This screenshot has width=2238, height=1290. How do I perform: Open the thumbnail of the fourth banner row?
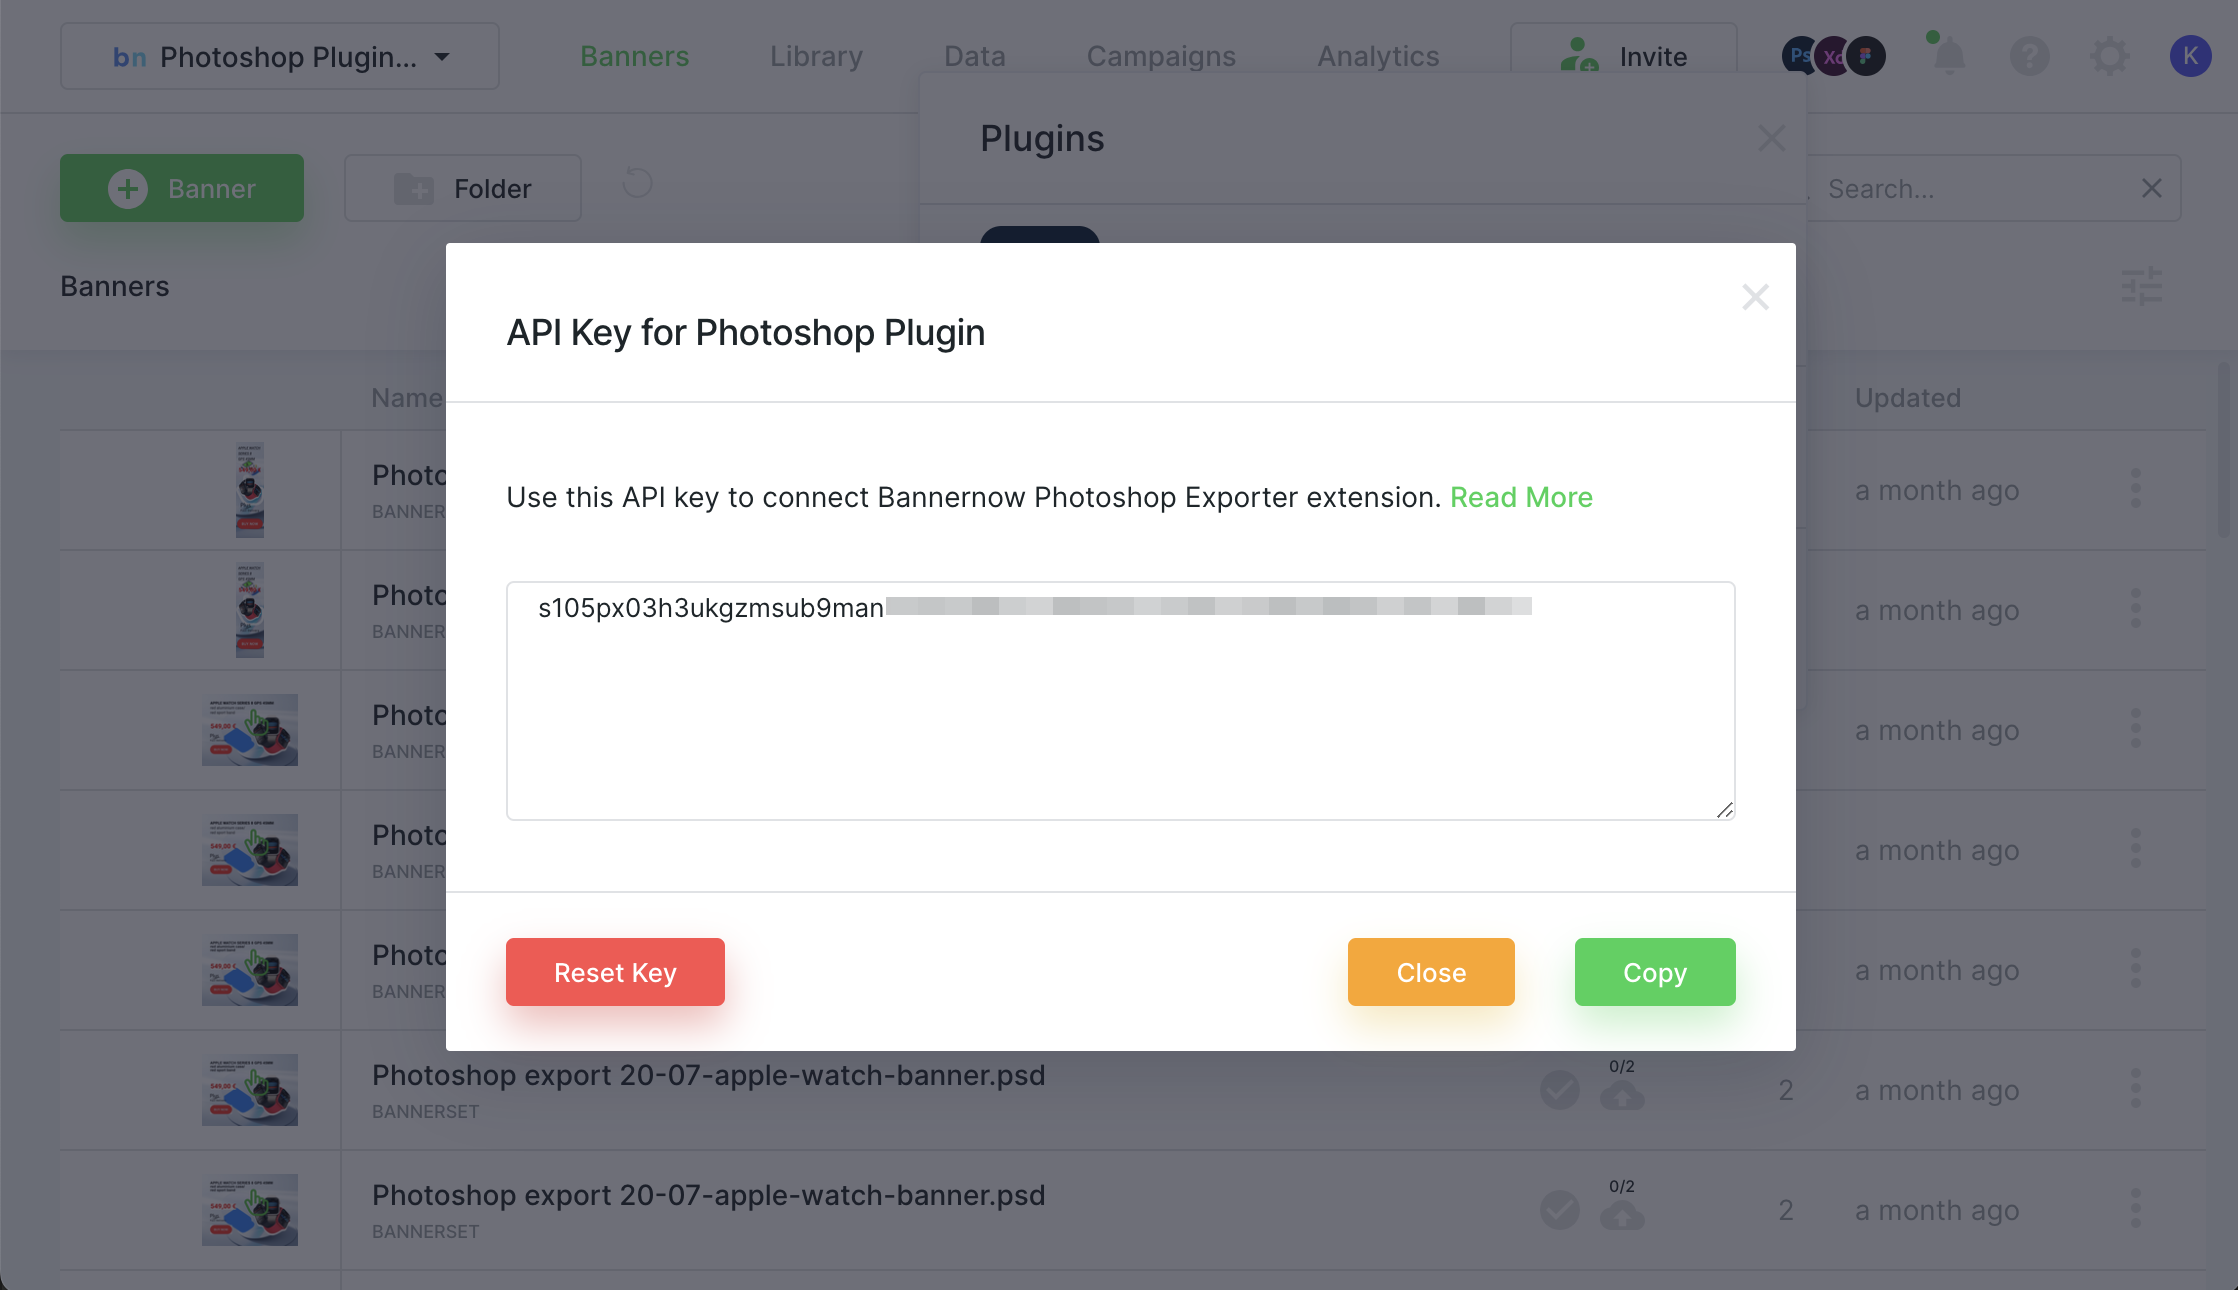coord(250,850)
